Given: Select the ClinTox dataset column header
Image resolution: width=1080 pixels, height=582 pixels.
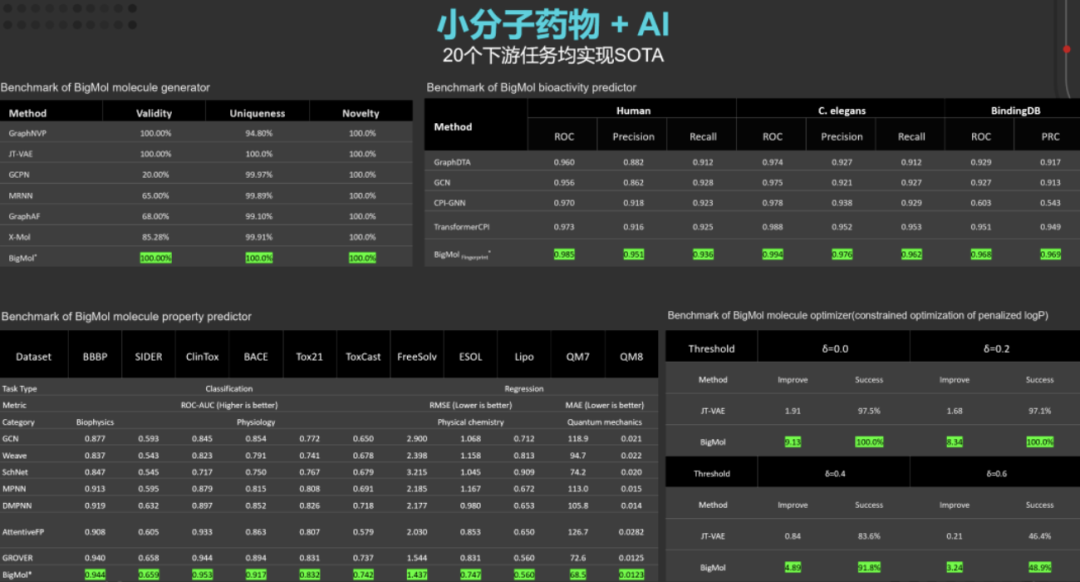Looking at the screenshot, I should point(202,357).
